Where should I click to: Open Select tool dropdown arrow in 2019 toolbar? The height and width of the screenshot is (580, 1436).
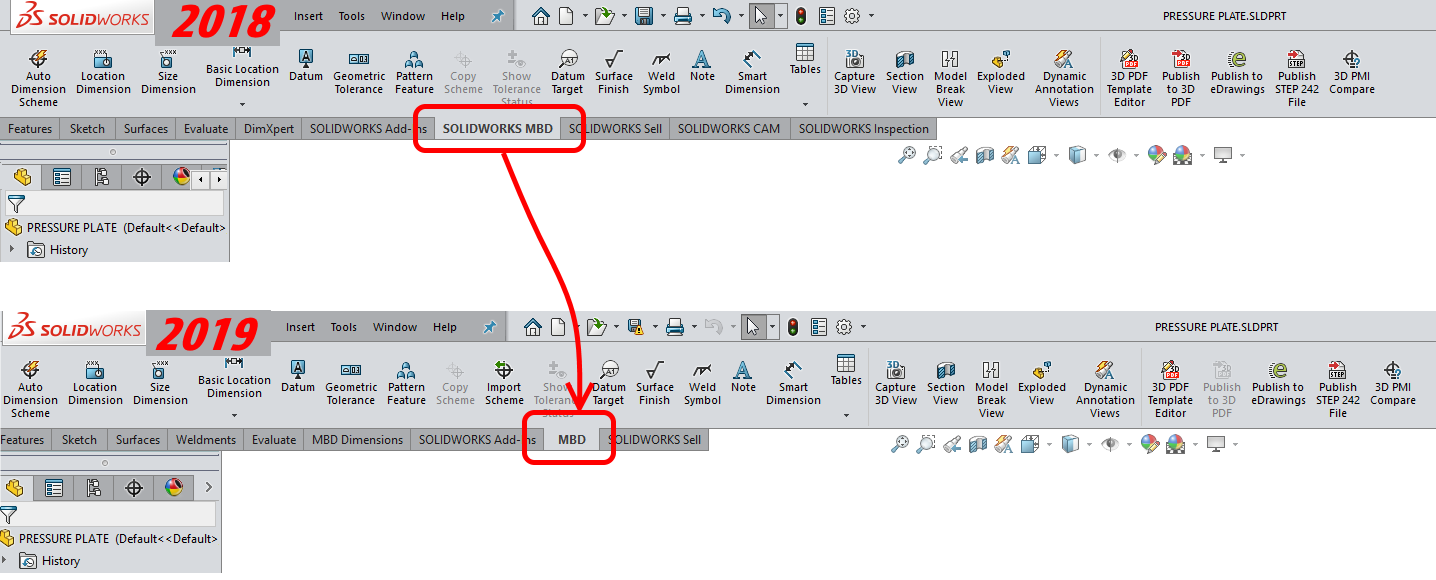pos(772,327)
